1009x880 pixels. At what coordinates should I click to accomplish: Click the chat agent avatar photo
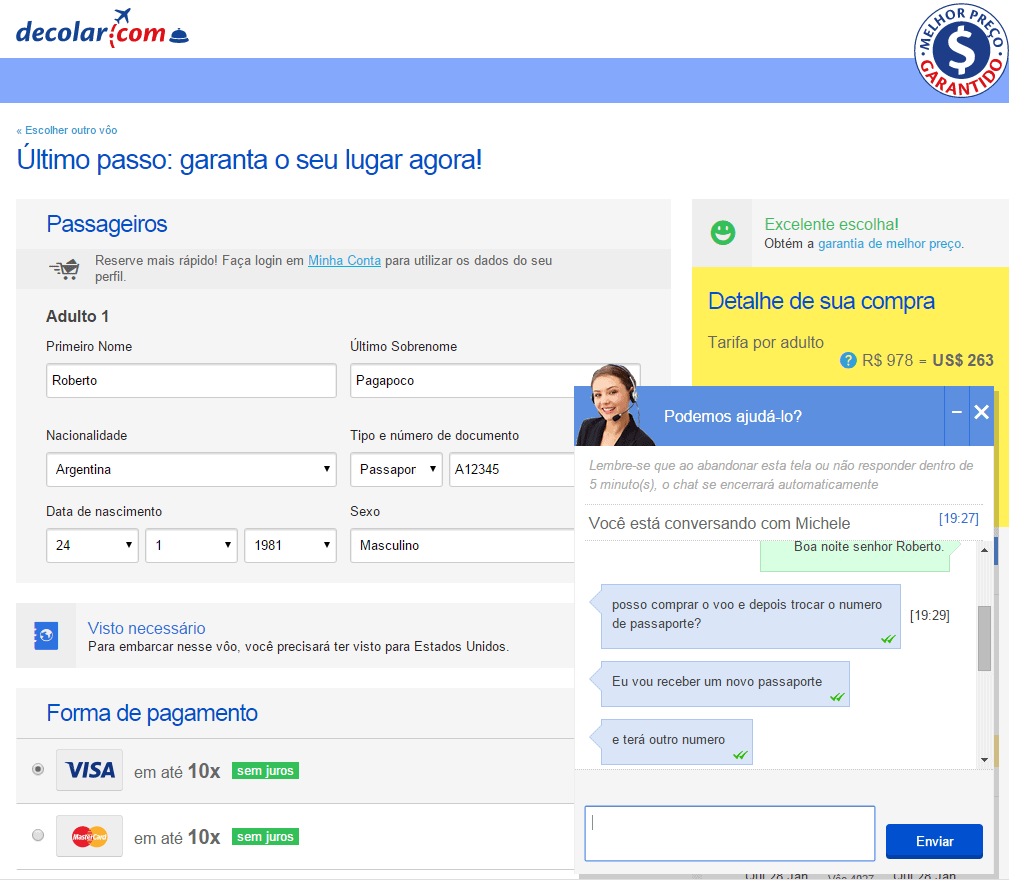pos(613,405)
